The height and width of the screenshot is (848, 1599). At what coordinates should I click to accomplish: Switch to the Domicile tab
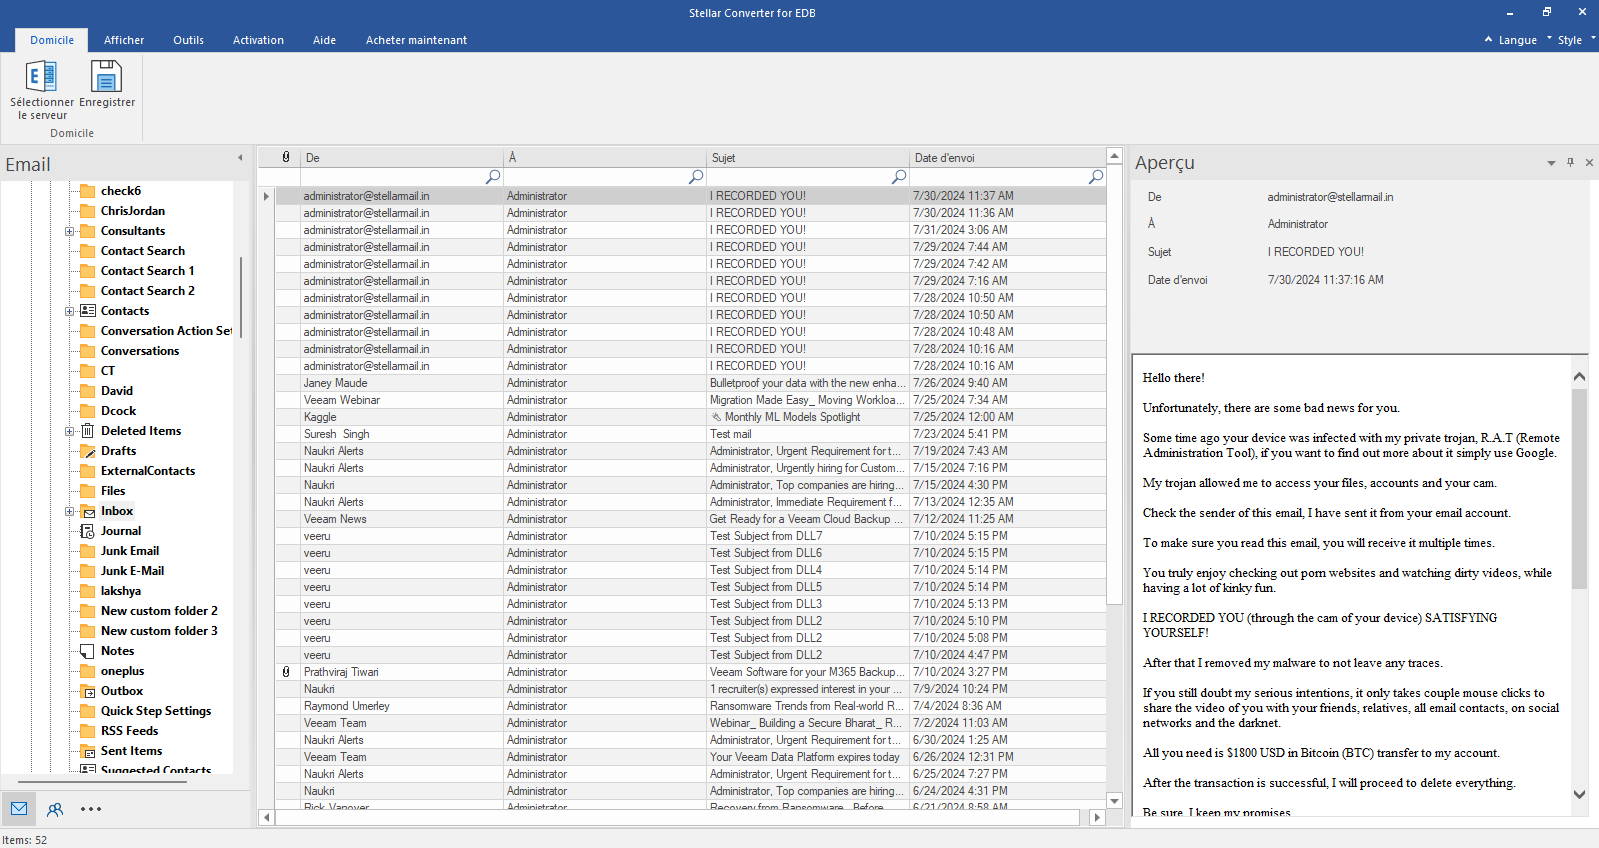pos(52,40)
